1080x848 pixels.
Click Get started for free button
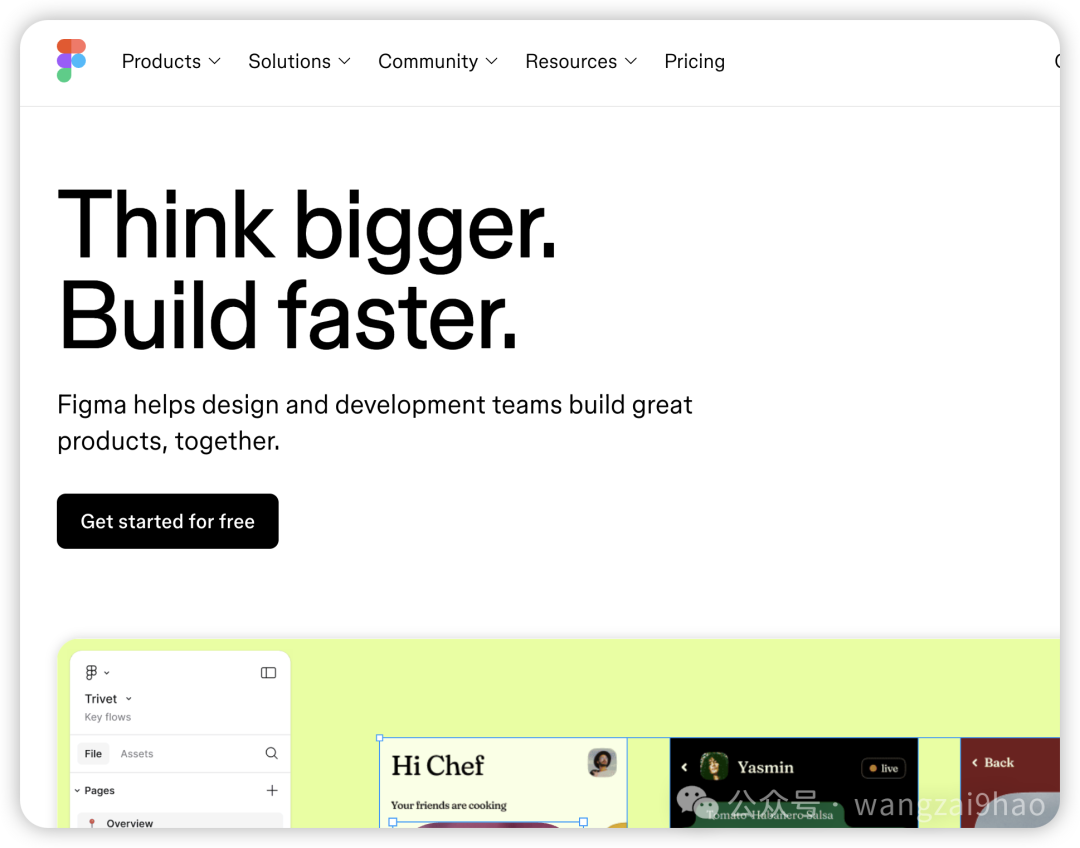pos(167,521)
